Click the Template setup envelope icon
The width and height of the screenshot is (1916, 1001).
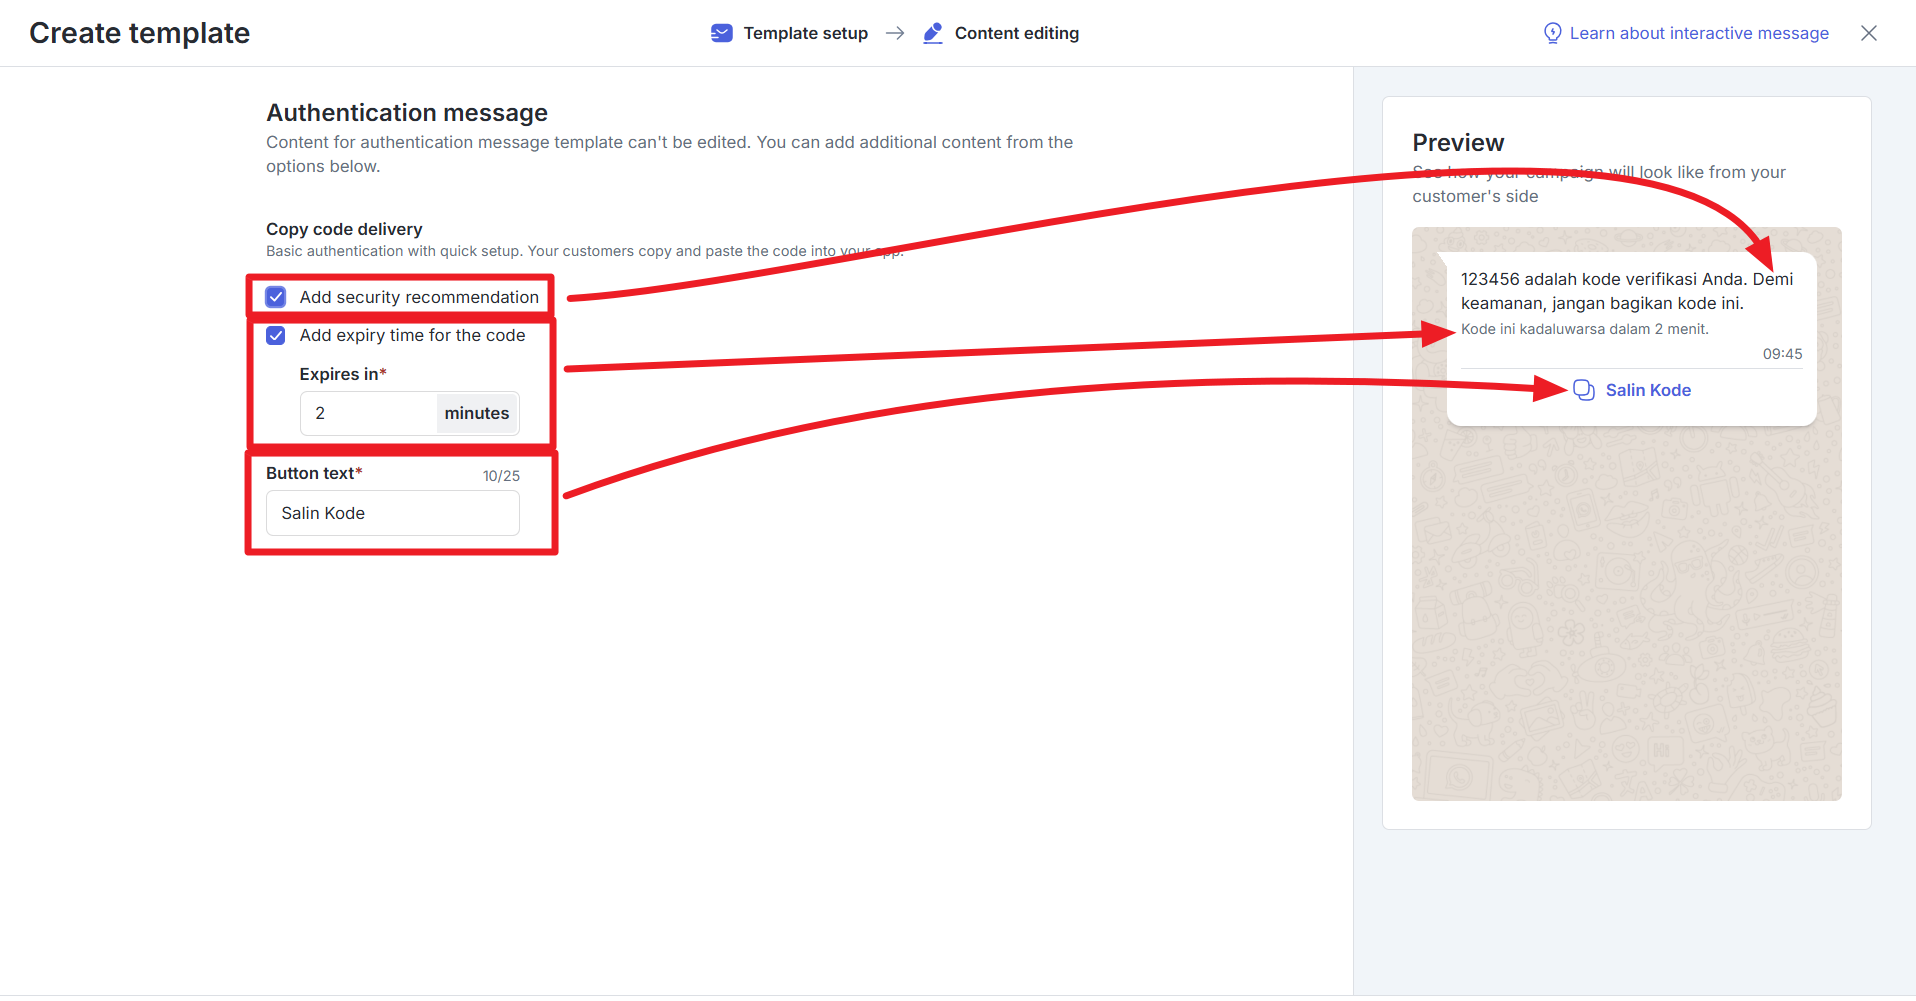[x=721, y=33]
